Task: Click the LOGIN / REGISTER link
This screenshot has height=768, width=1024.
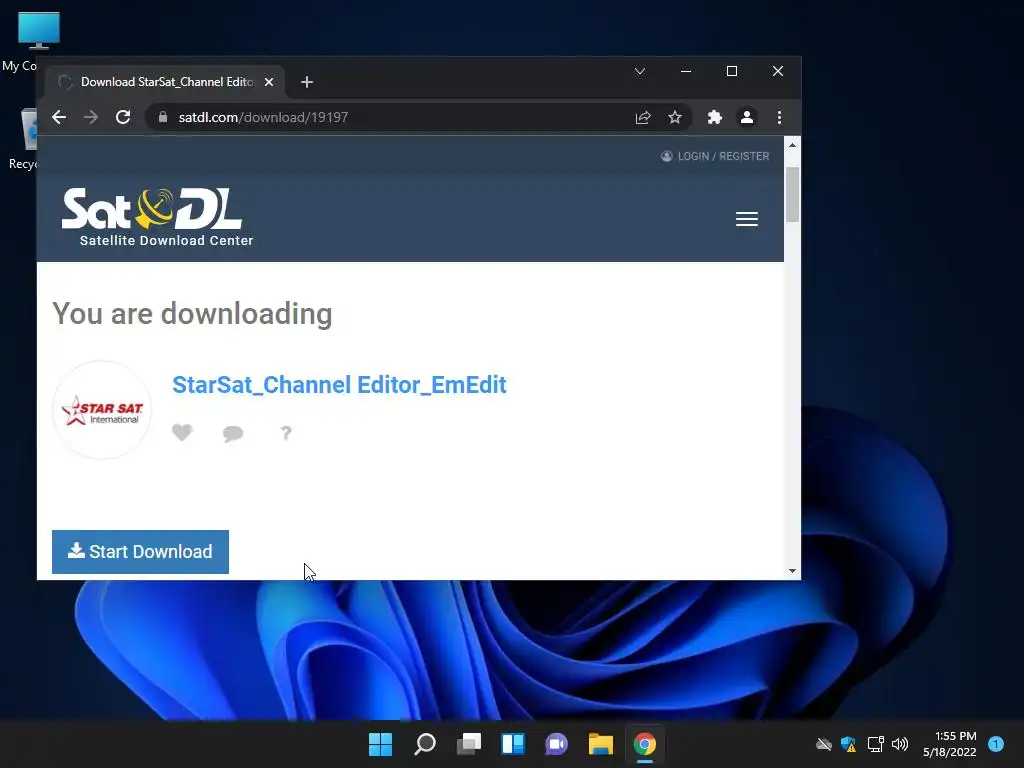Action: (x=715, y=156)
